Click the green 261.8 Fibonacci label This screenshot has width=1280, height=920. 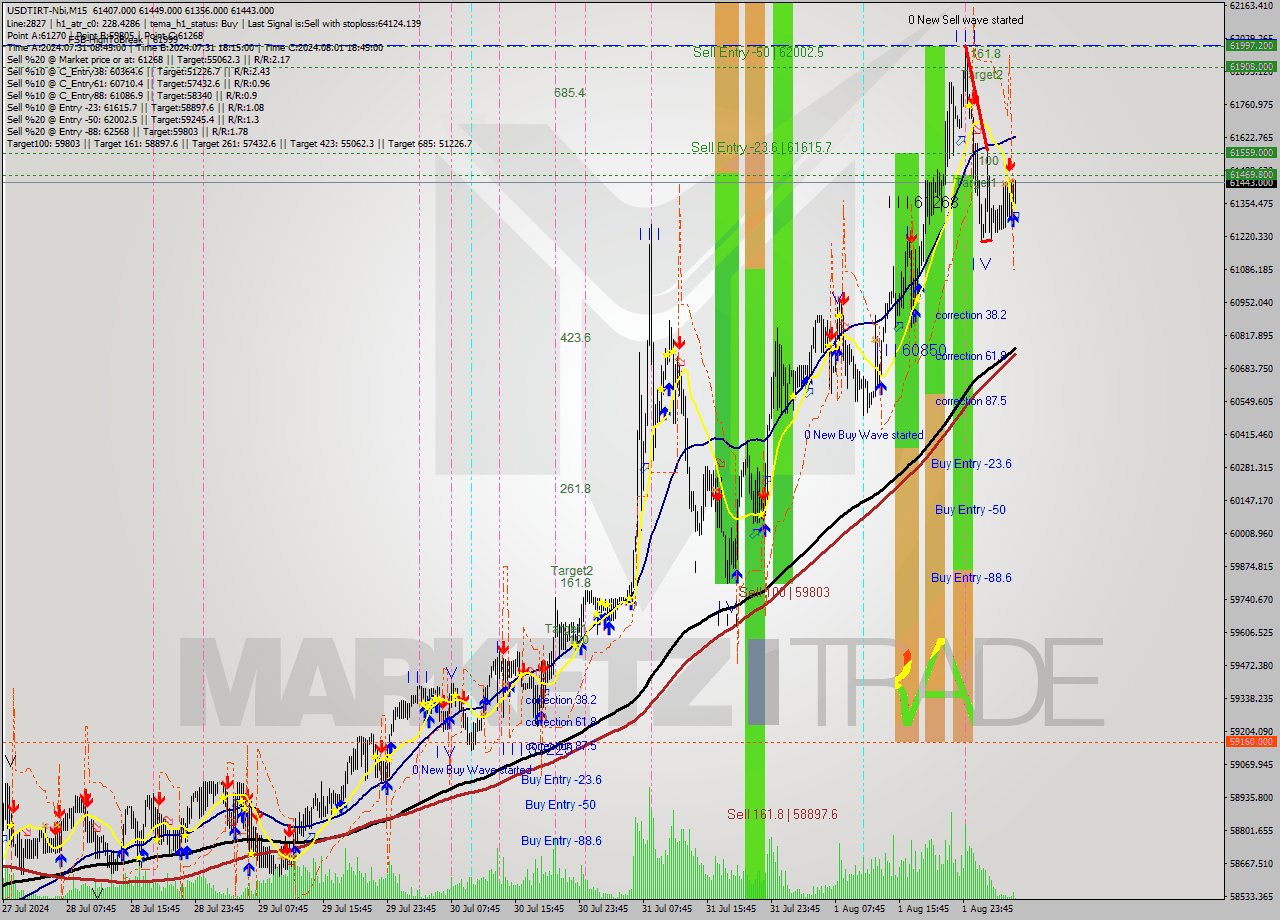[575, 489]
